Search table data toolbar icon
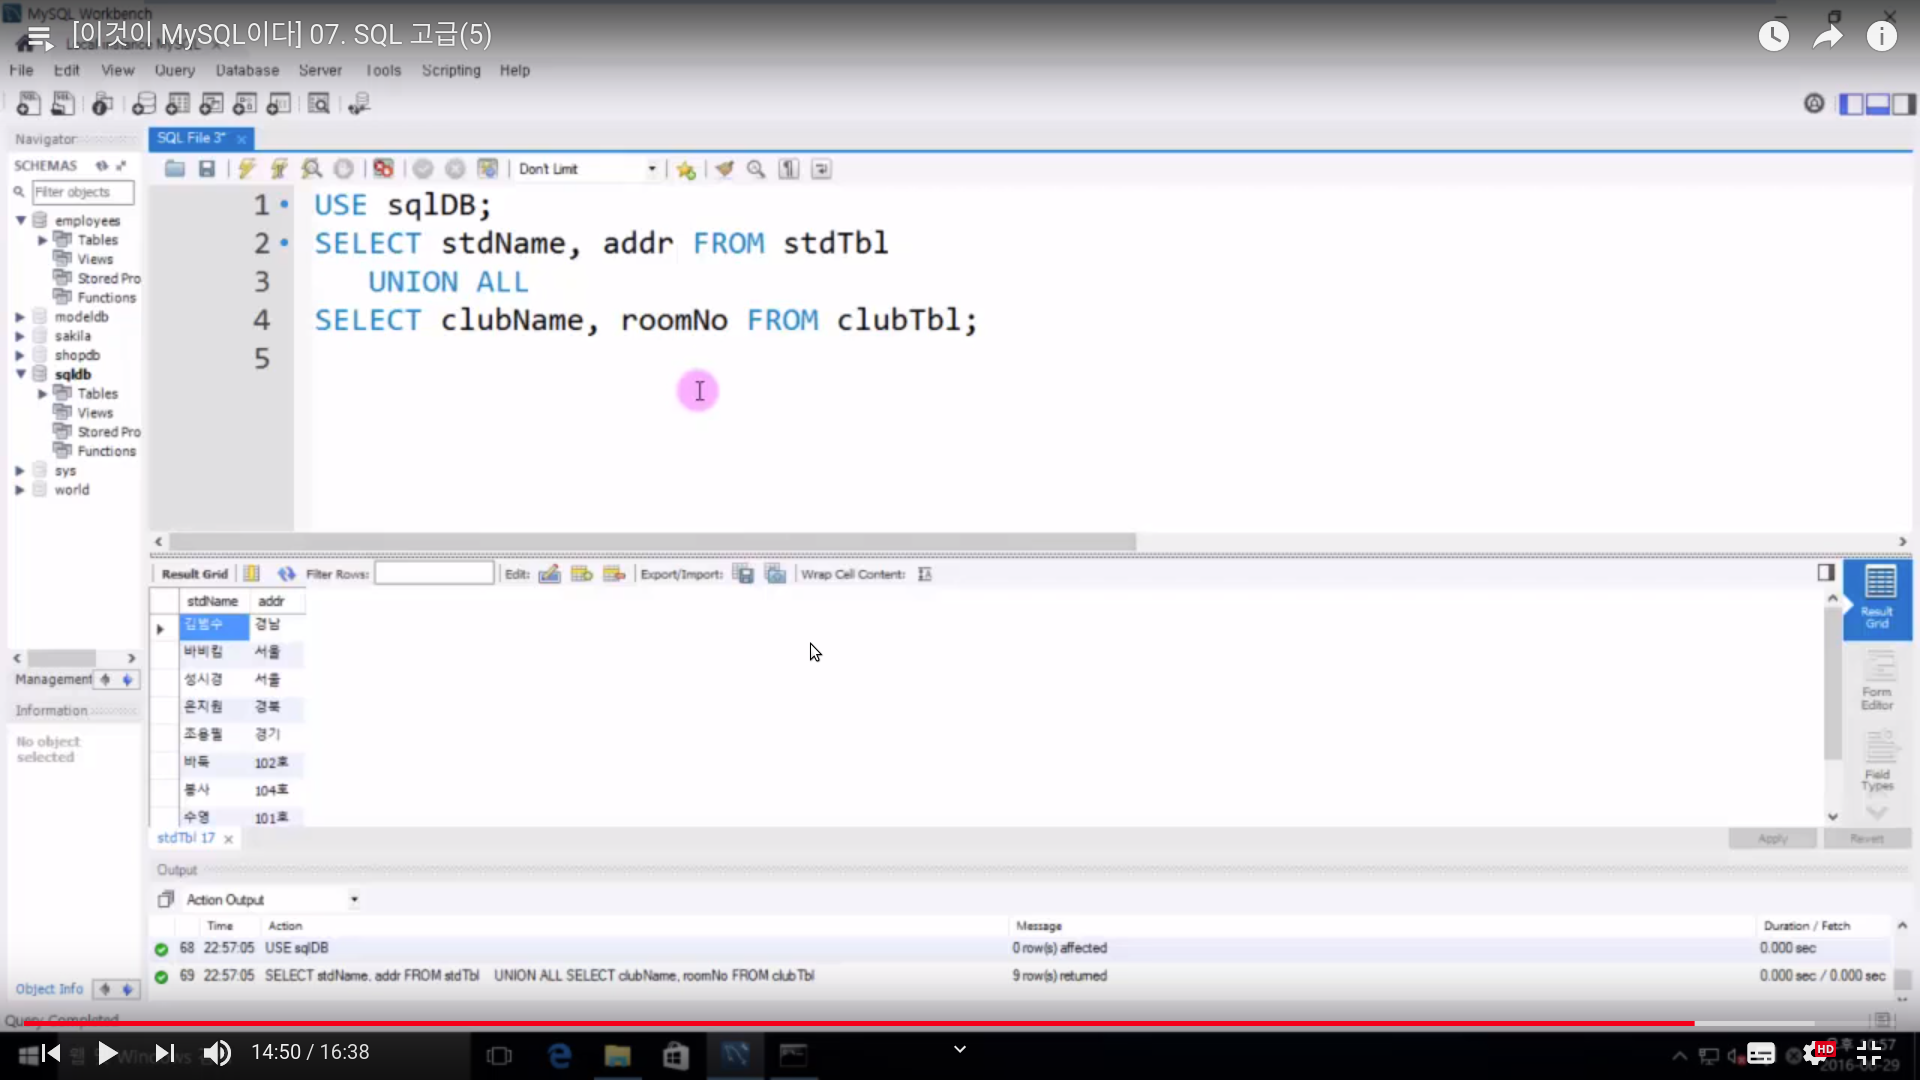The height and width of the screenshot is (1080, 1920). tap(319, 103)
